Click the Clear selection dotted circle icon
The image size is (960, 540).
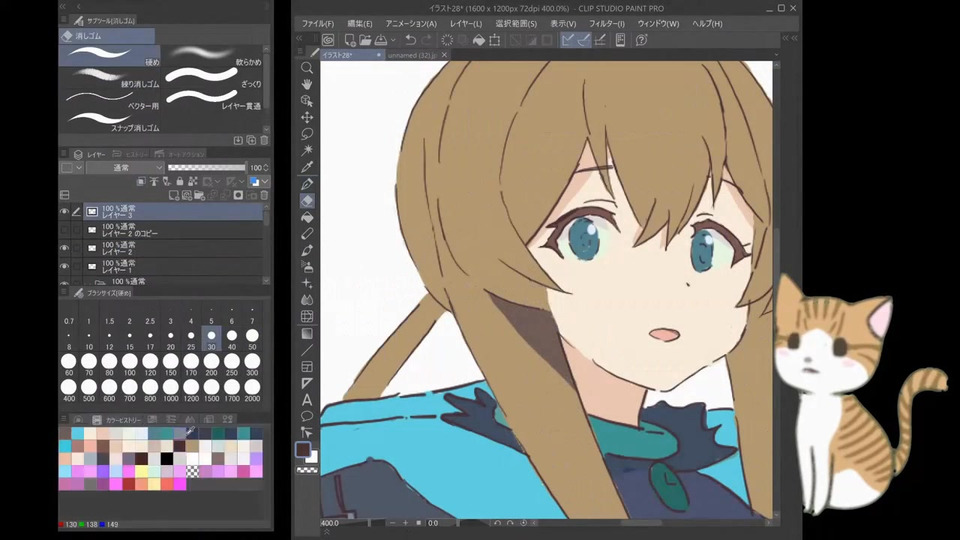click(x=447, y=40)
